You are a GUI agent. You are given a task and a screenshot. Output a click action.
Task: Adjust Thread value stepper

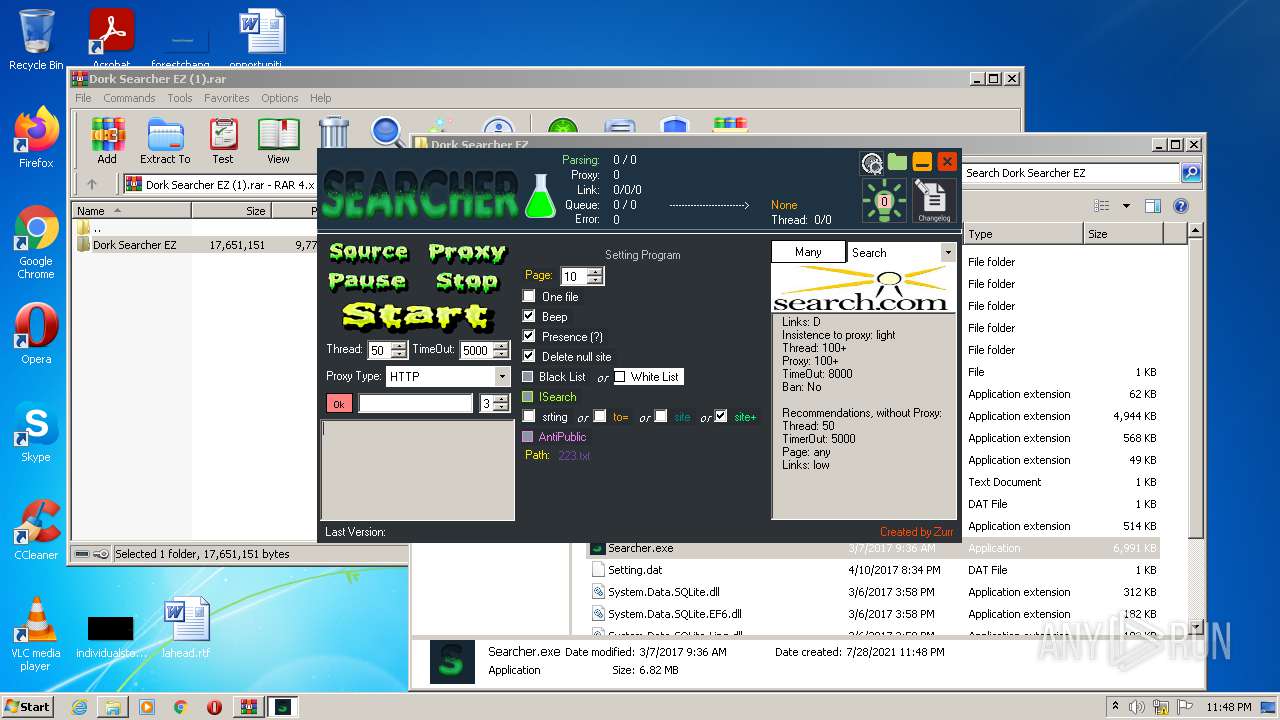398,350
